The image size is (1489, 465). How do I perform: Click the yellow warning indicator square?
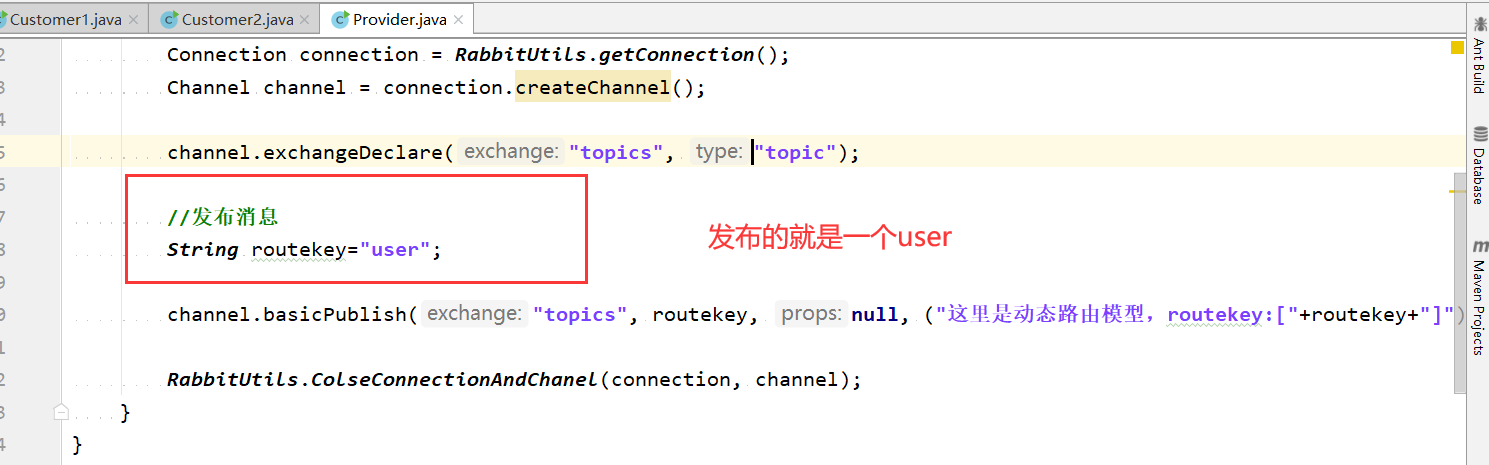(1456, 47)
